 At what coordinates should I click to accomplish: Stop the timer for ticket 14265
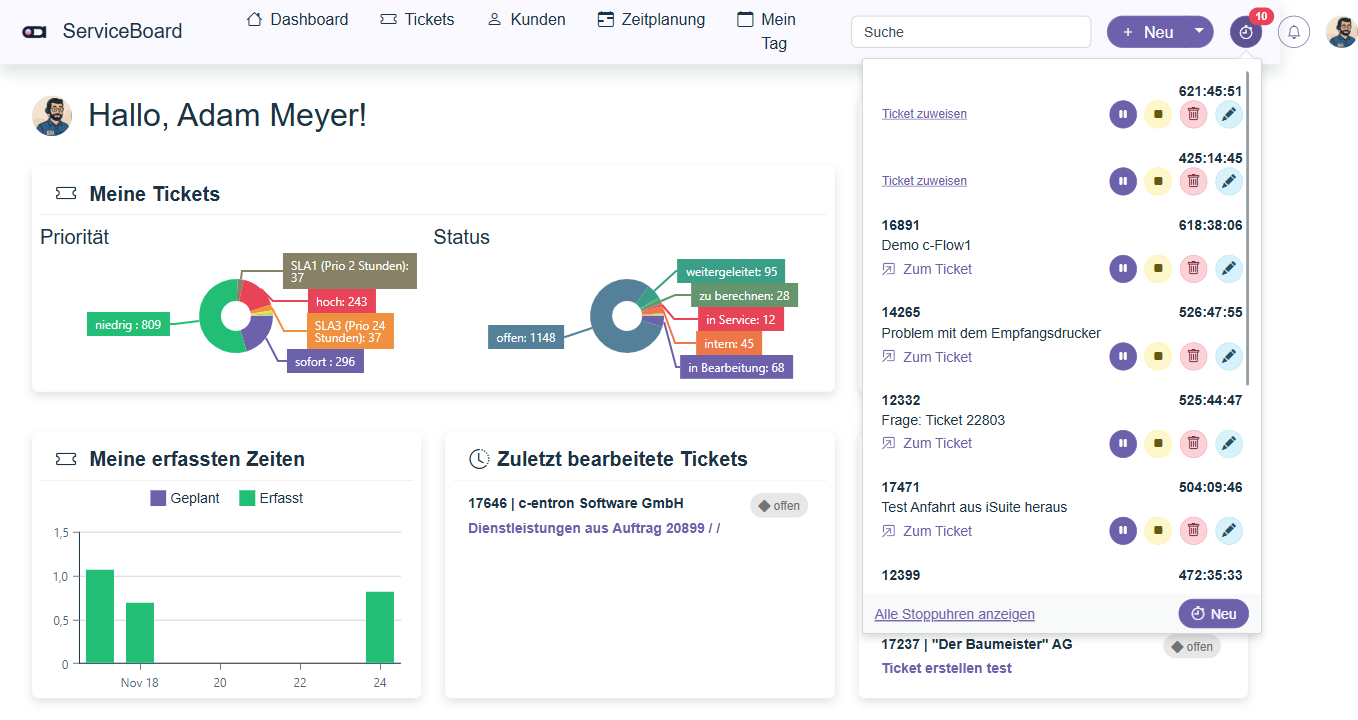pyautogui.click(x=1158, y=356)
